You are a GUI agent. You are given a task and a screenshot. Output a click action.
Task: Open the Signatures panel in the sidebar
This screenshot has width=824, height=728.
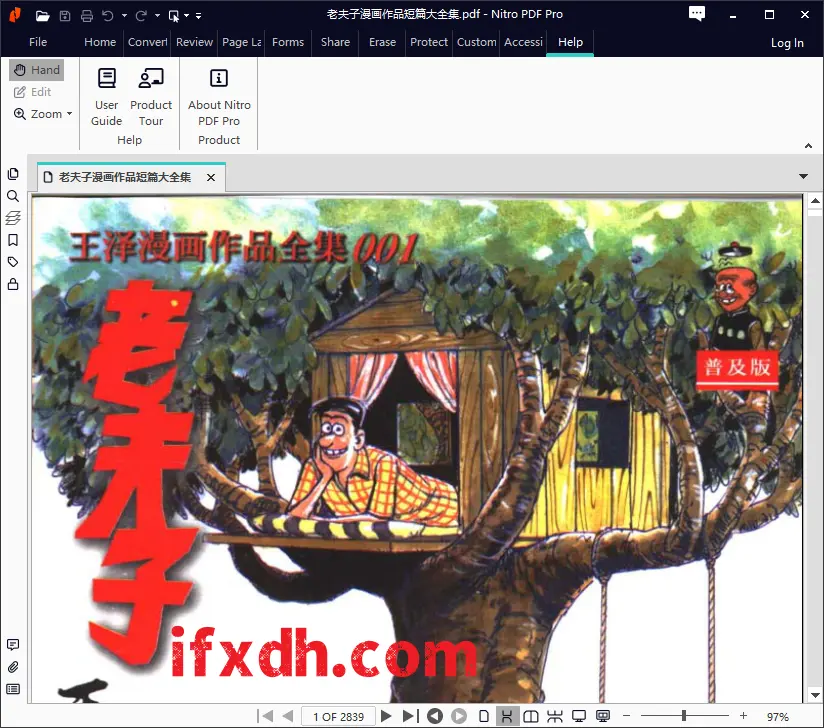(x=13, y=283)
